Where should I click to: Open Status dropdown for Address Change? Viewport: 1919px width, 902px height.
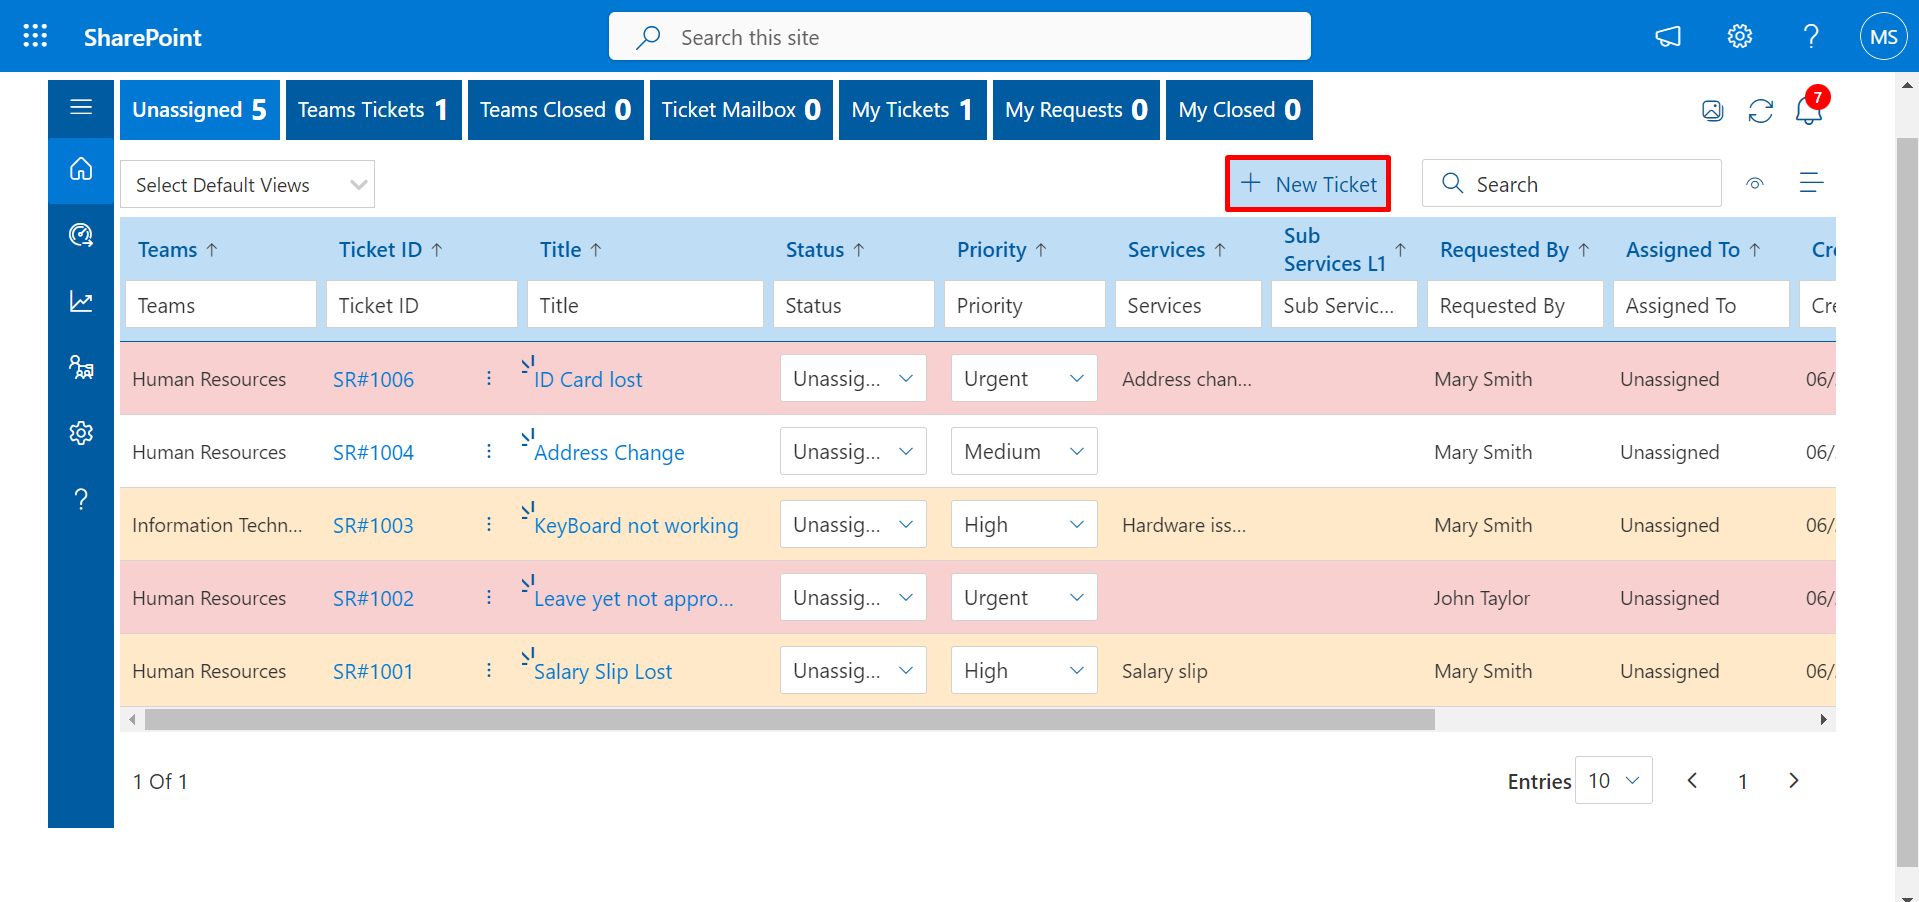(x=853, y=451)
